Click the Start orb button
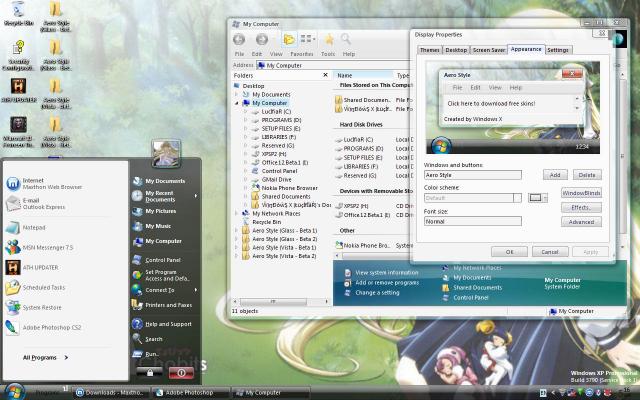Screen dimensions: 640x400 point(15,392)
